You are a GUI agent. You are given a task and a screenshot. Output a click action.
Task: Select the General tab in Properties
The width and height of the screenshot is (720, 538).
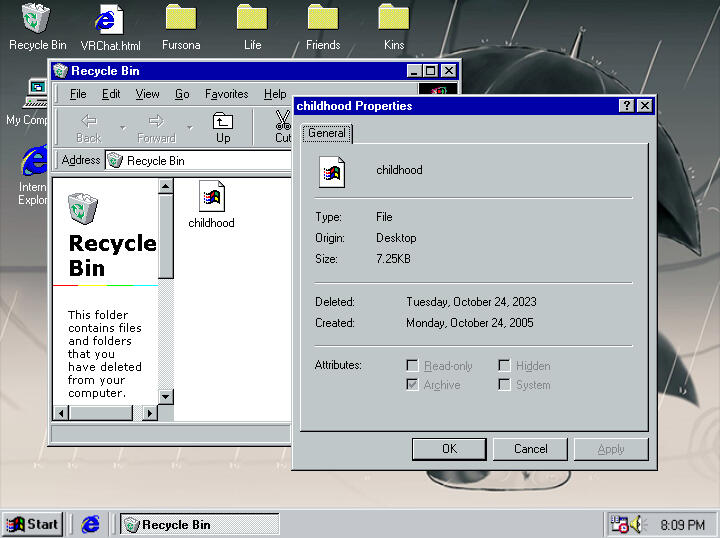click(327, 133)
